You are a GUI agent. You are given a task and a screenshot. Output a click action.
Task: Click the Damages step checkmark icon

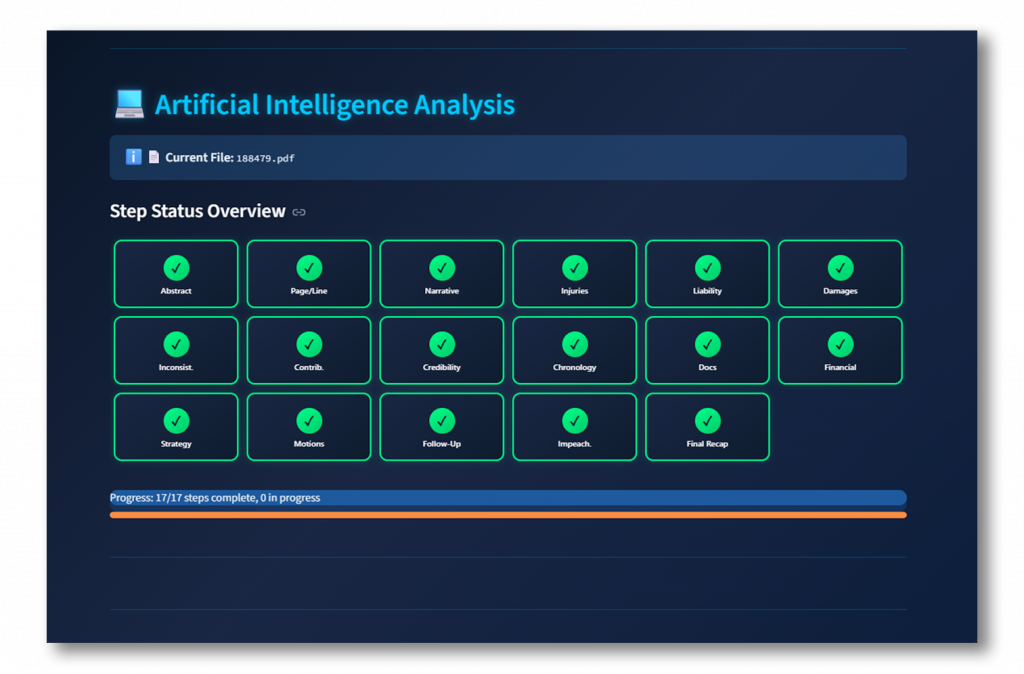(x=840, y=268)
